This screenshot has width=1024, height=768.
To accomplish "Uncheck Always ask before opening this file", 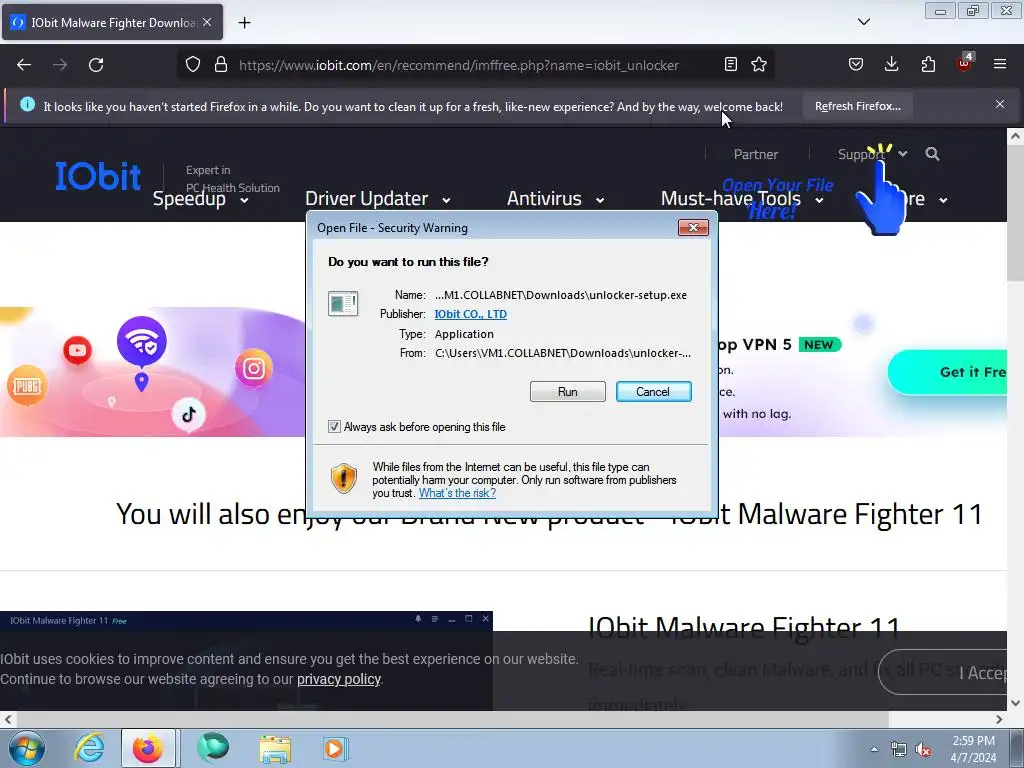I will click(334, 427).
